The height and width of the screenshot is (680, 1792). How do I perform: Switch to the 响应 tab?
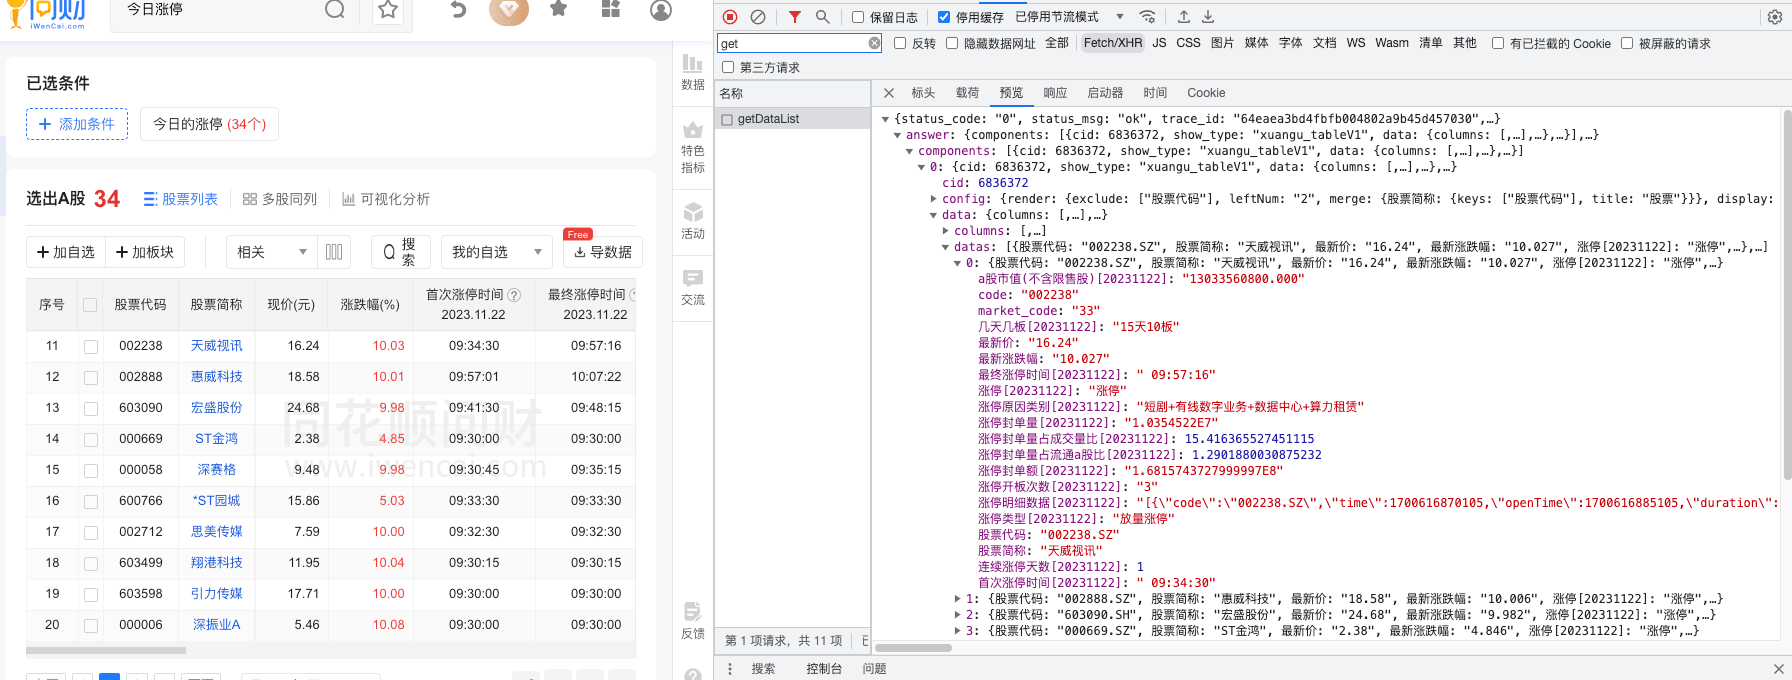(1055, 93)
